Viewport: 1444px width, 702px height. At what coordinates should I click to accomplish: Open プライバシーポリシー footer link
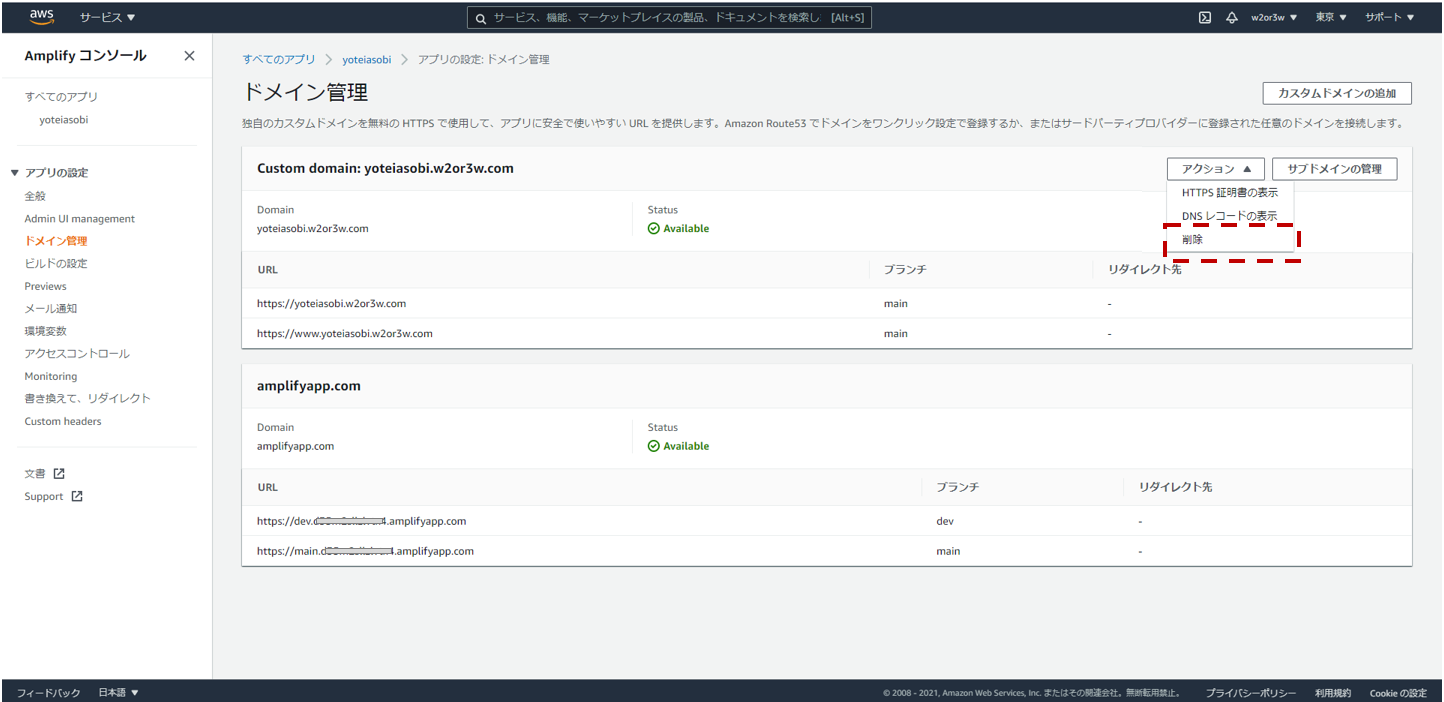click(x=1250, y=693)
